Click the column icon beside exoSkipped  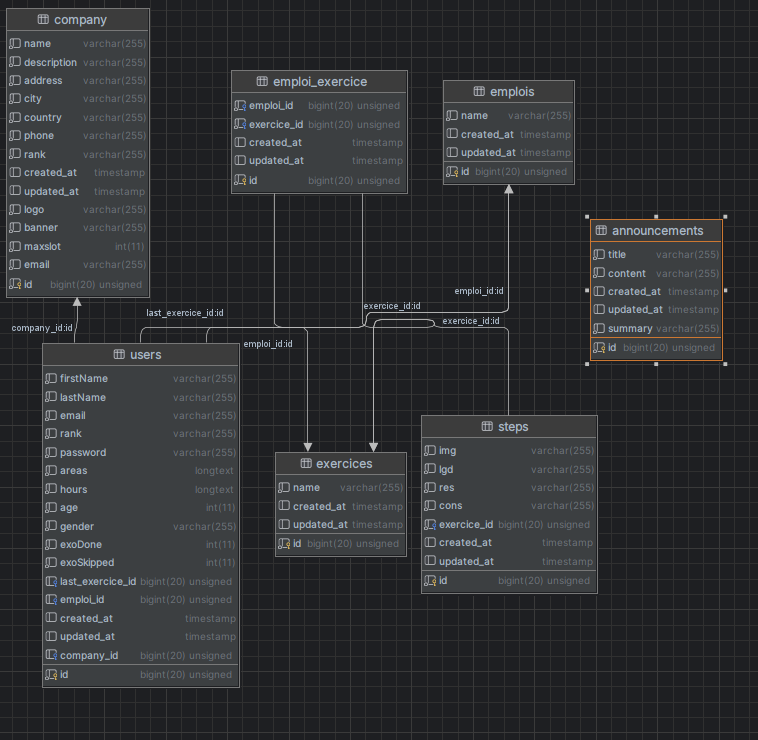click(51, 563)
